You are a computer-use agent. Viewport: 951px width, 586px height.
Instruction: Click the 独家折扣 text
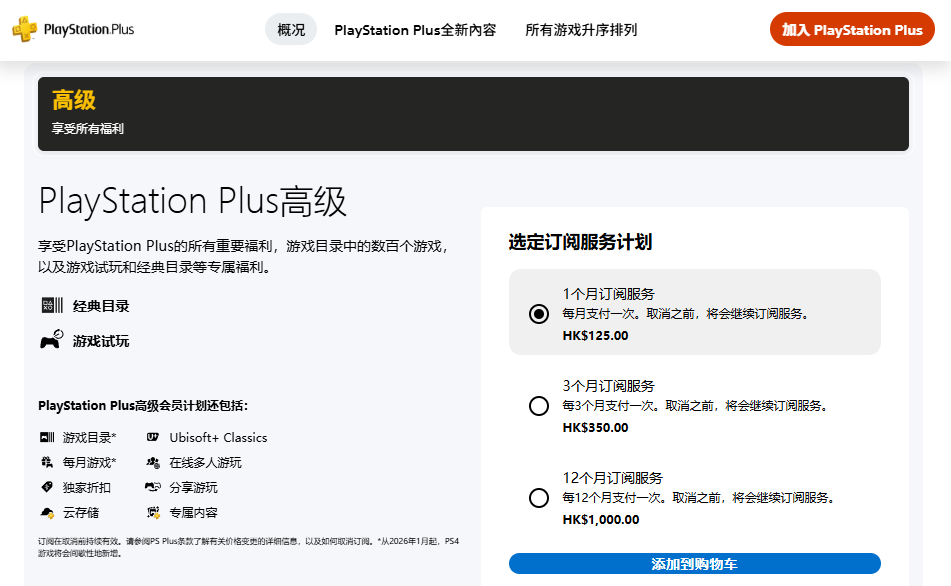[87, 488]
